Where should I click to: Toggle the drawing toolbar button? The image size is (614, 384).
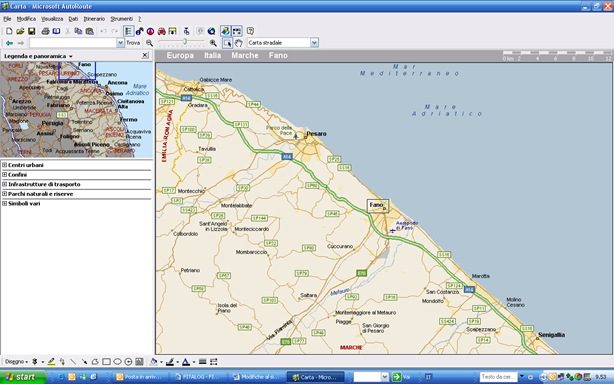coord(226,31)
